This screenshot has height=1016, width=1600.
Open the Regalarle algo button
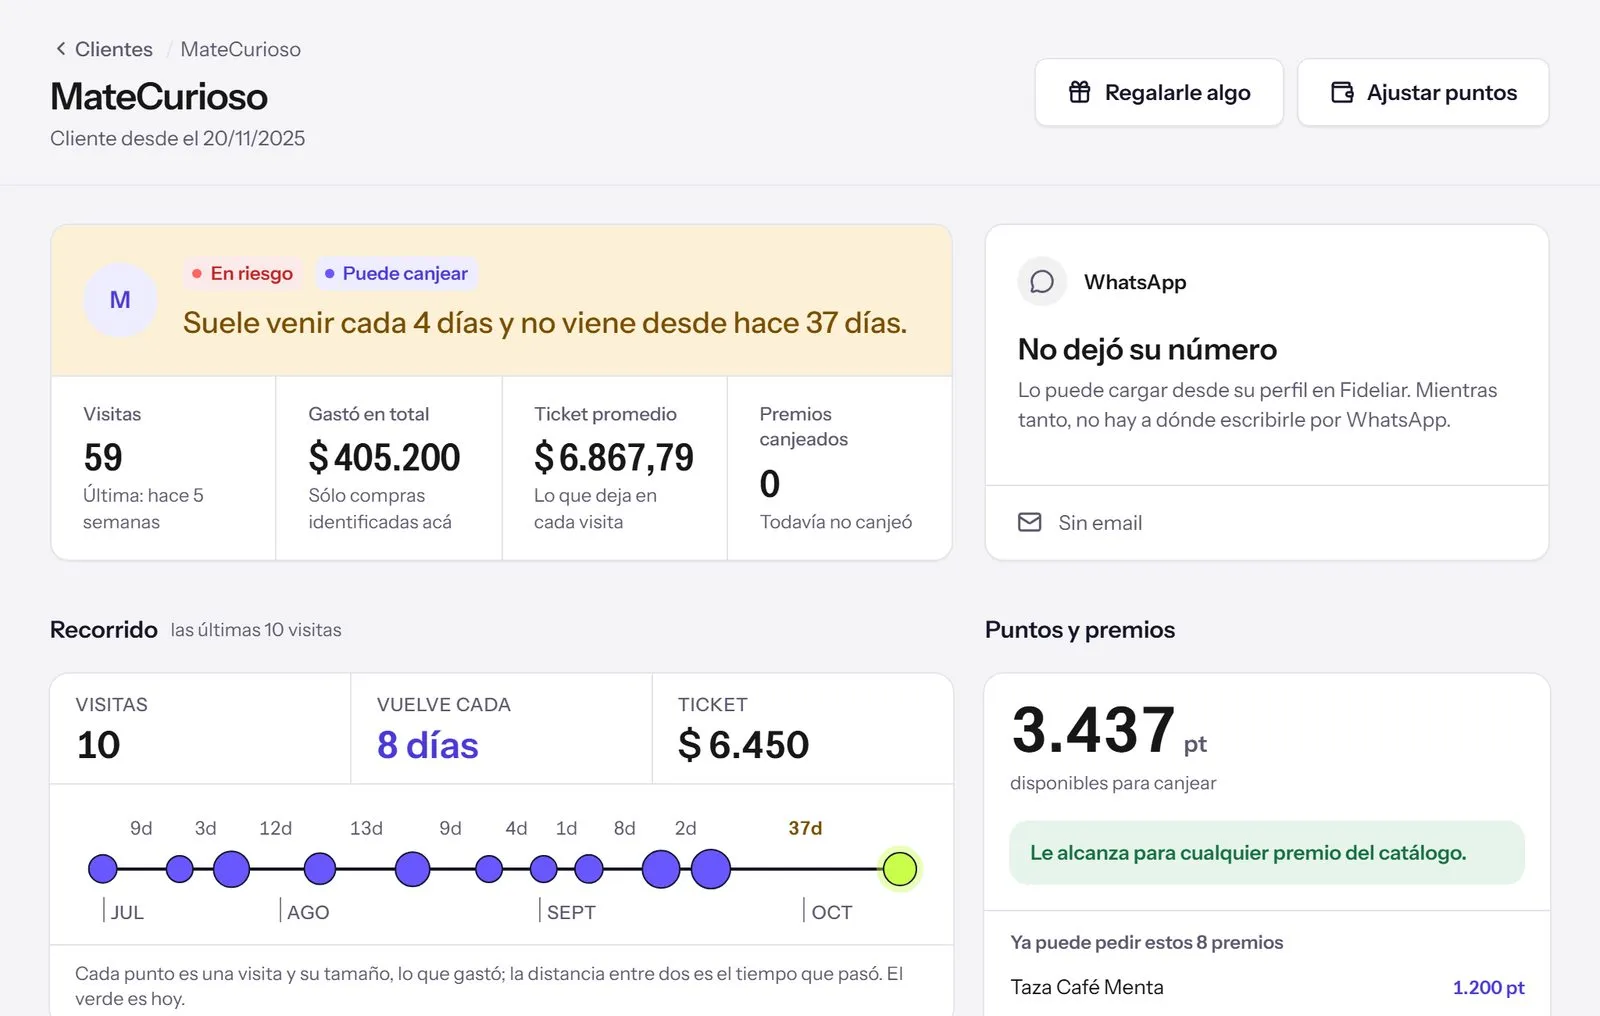pyautogui.click(x=1159, y=92)
